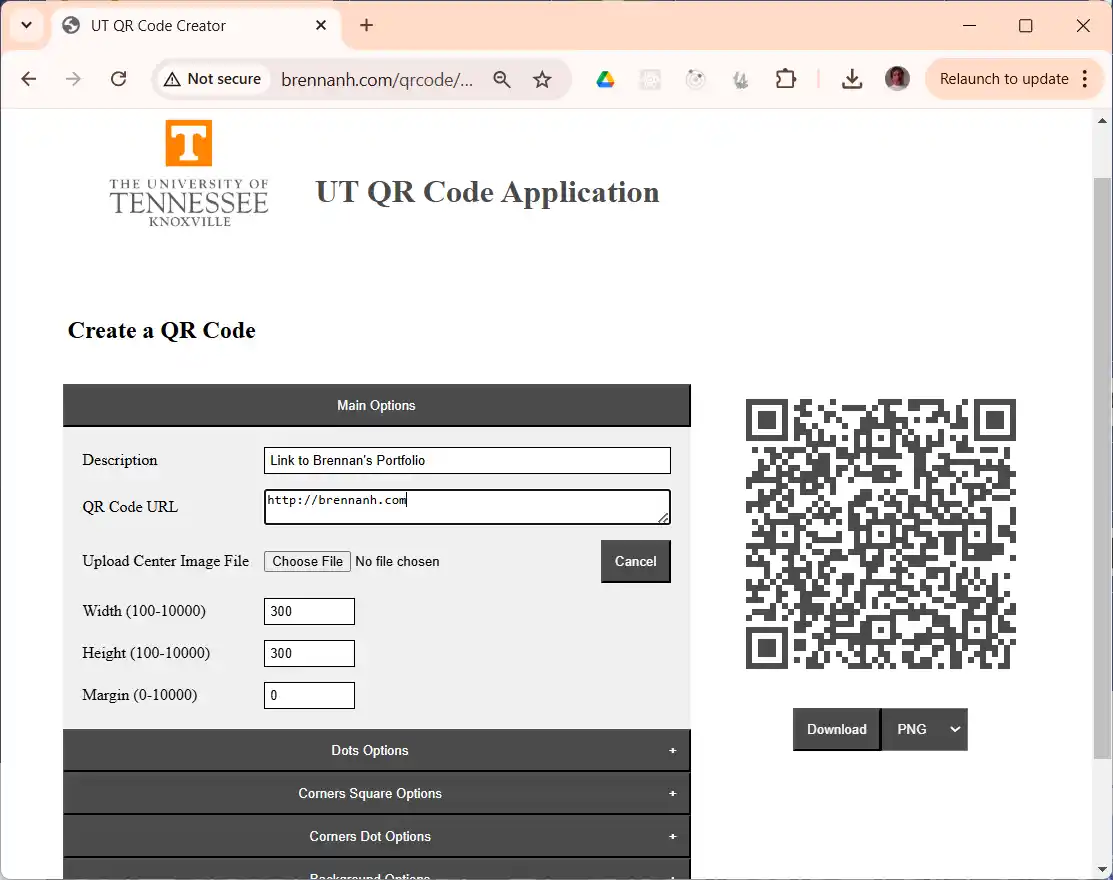Expand the Corners Dot Options section
The height and width of the screenshot is (880, 1113).
point(376,837)
